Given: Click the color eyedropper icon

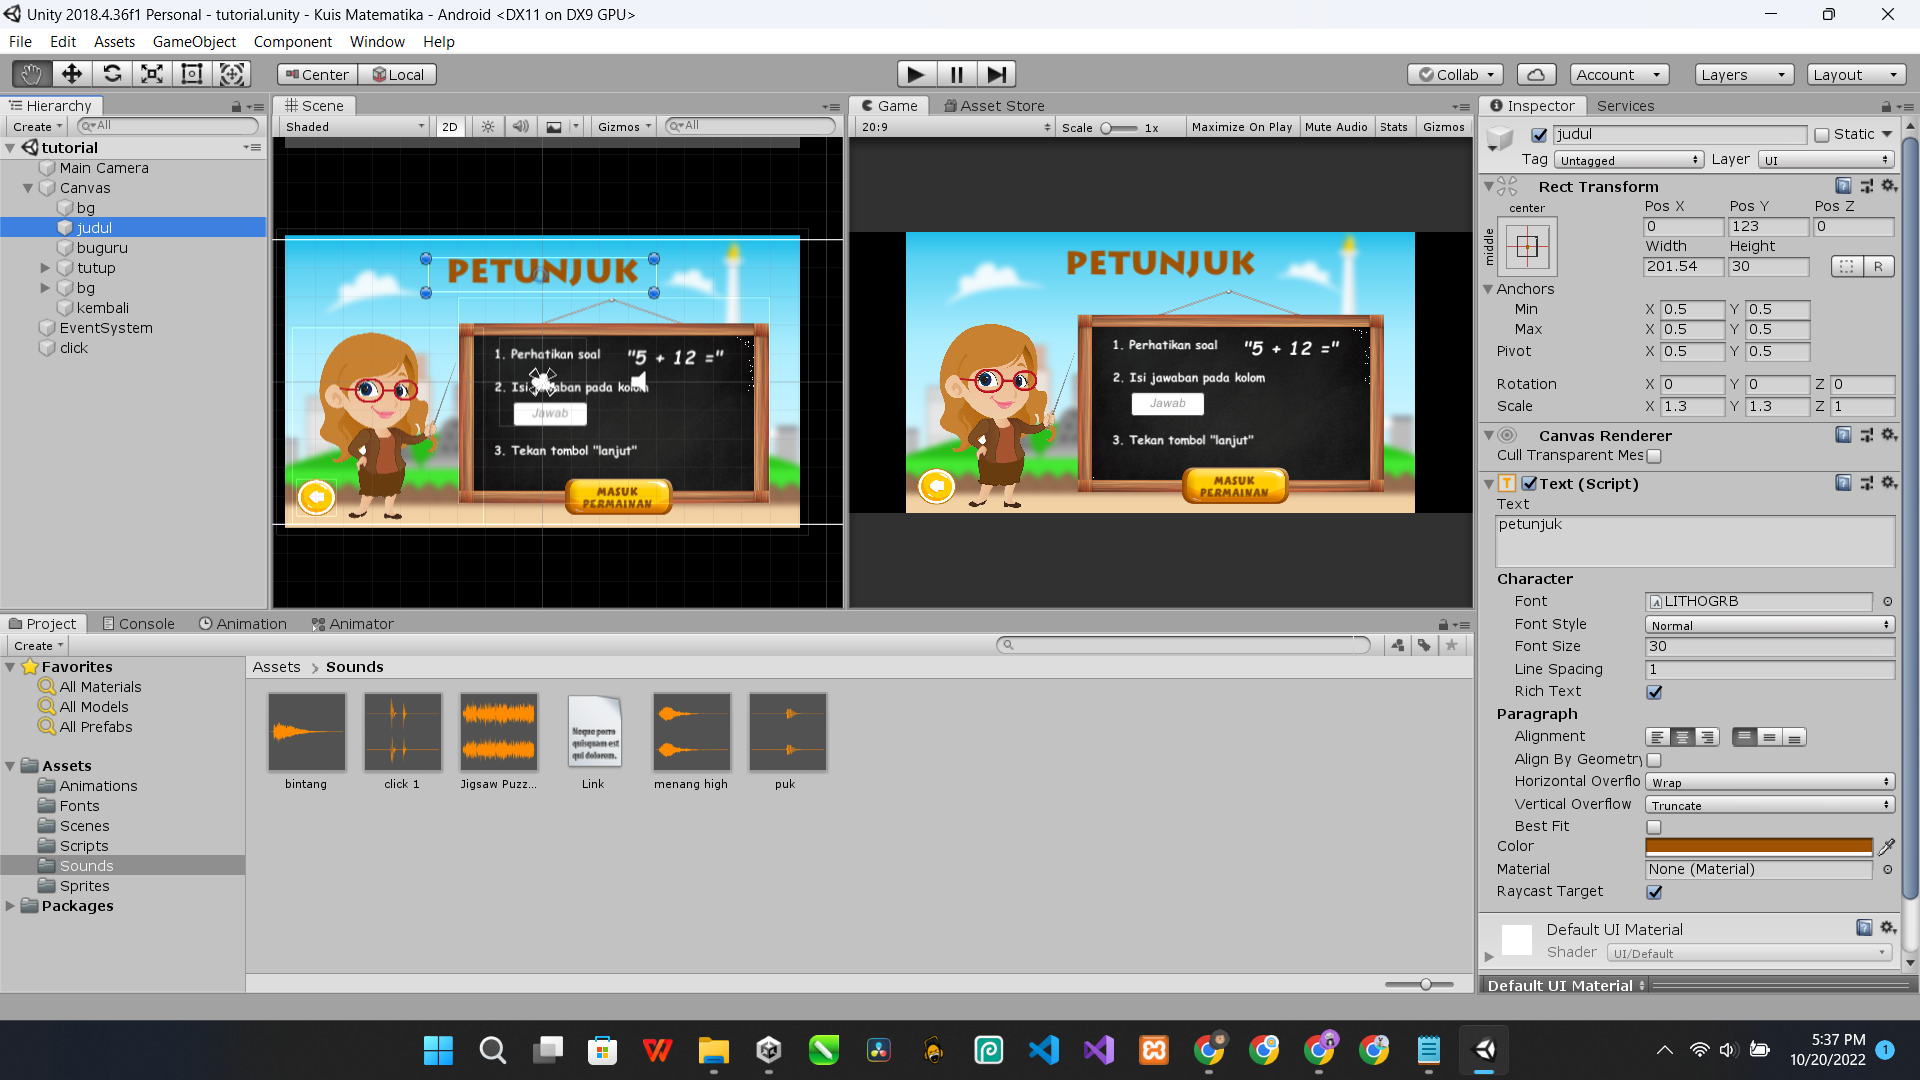Looking at the screenshot, I should 1886,847.
